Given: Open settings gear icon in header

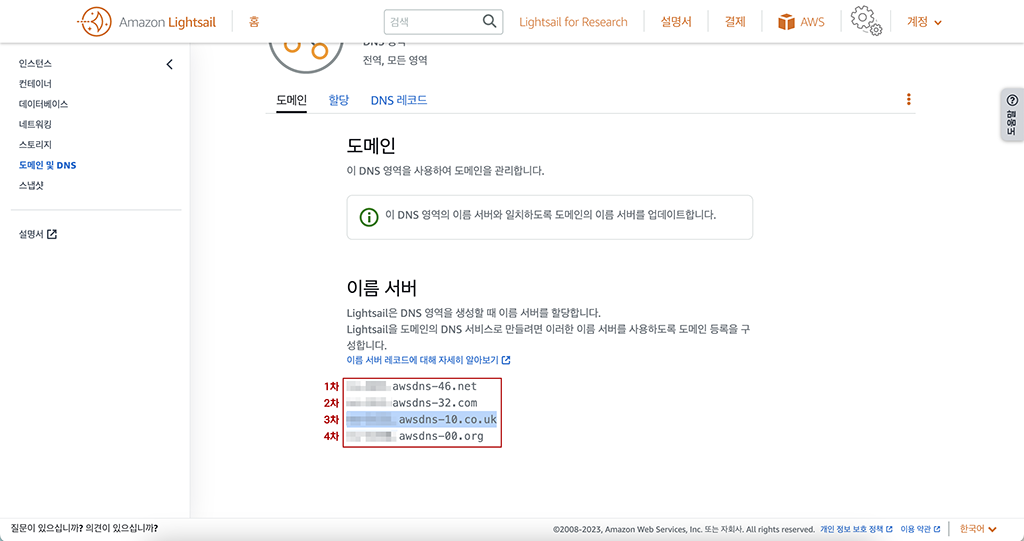Looking at the screenshot, I should point(866,22).
